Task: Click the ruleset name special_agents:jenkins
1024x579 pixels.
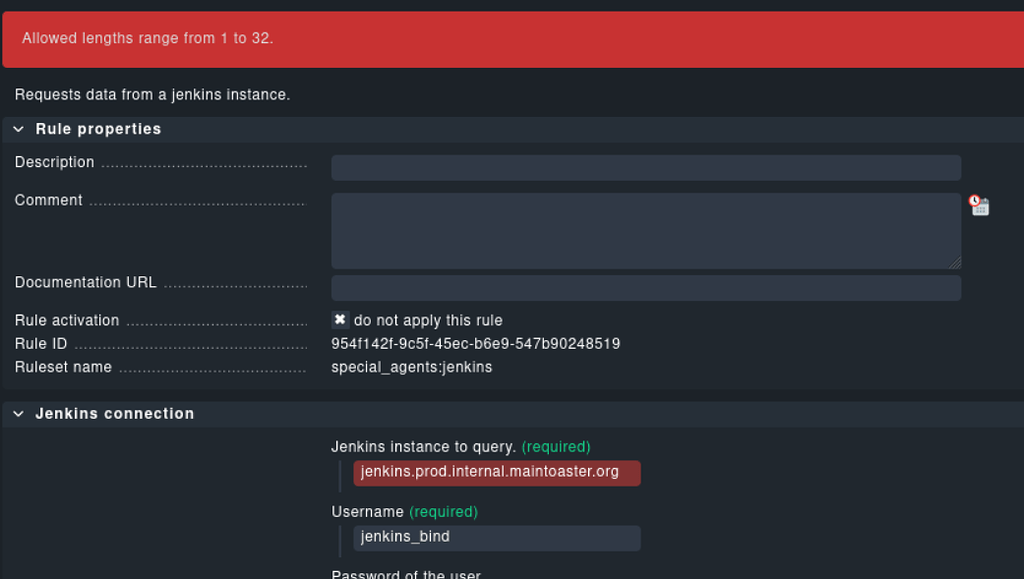Action: tap(411, 367)
